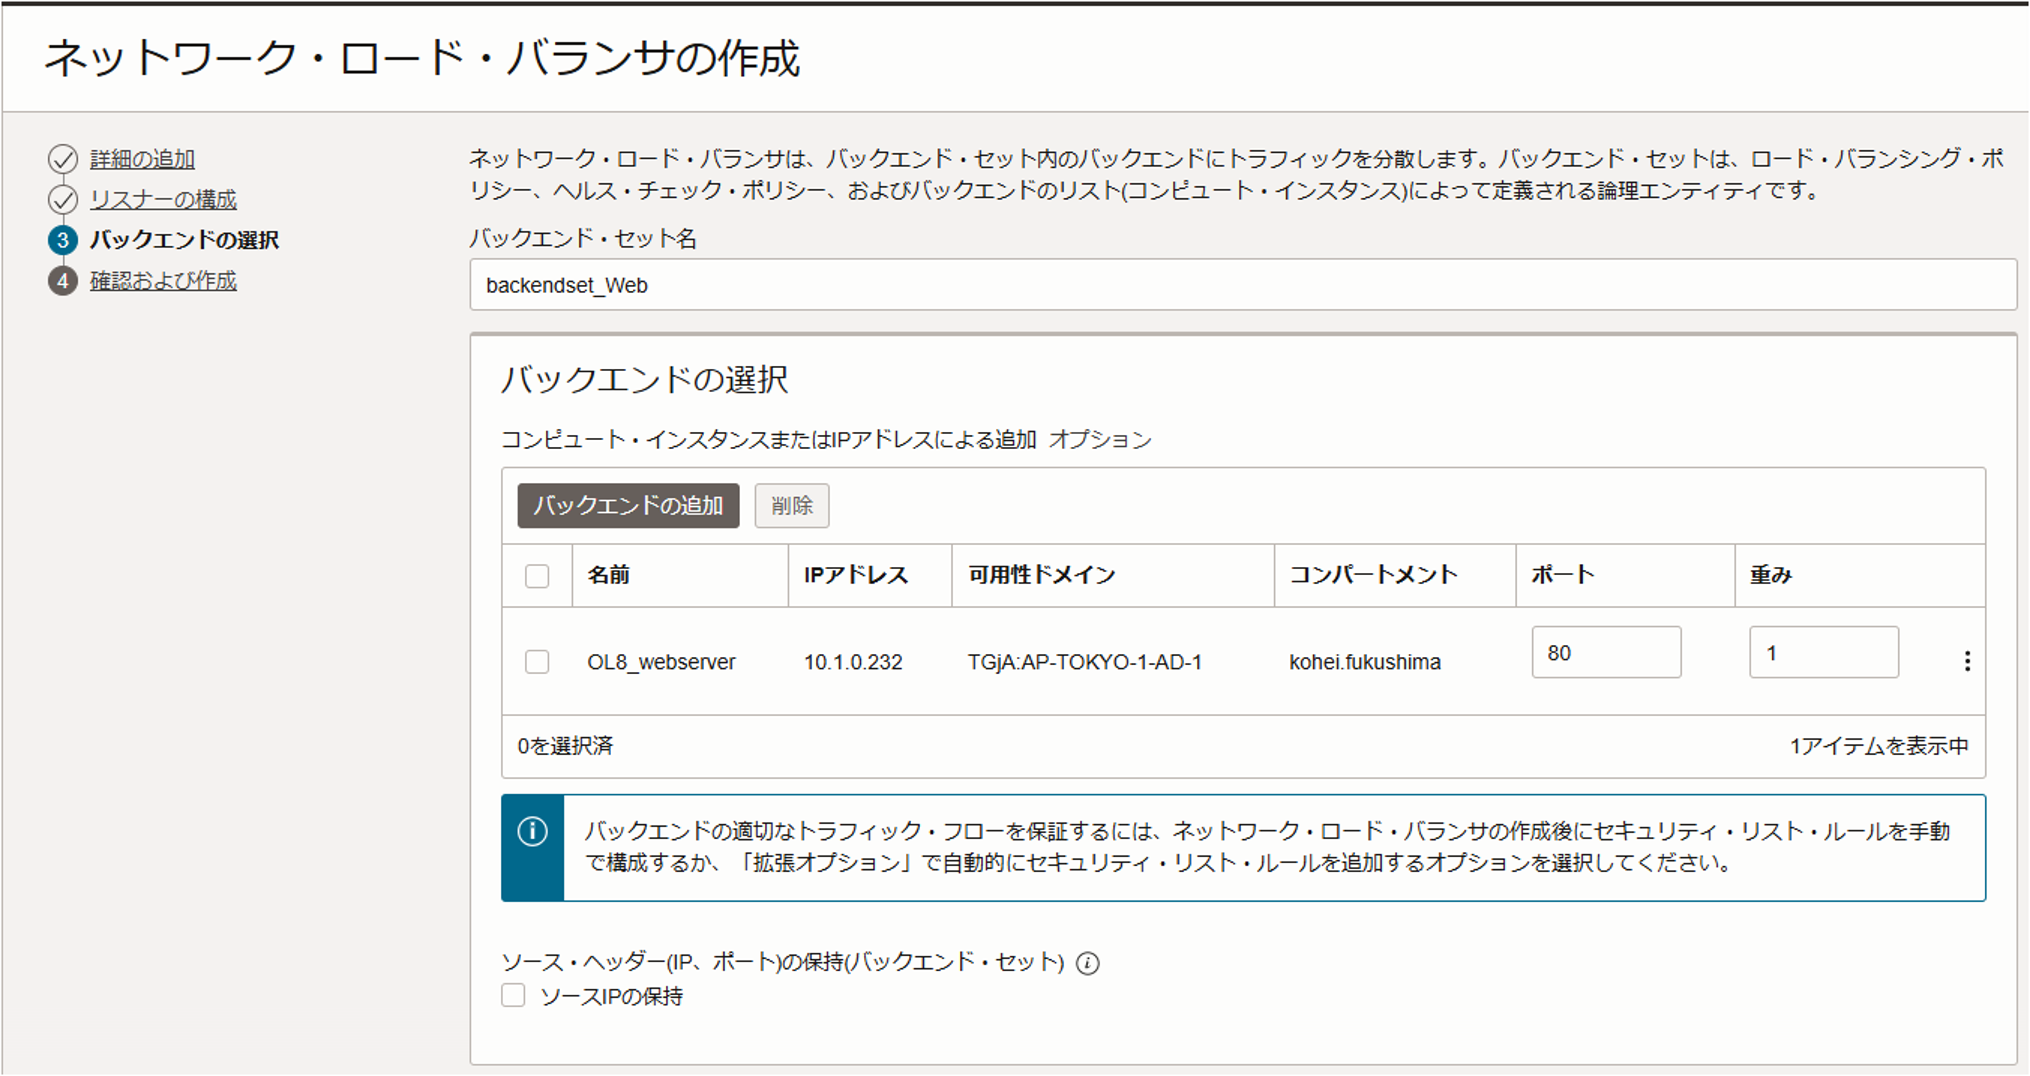This screenshot has height=1076, width=2030.
Task: Check the checkbox on the OL8_webserver row
Action: coord(537,661)
